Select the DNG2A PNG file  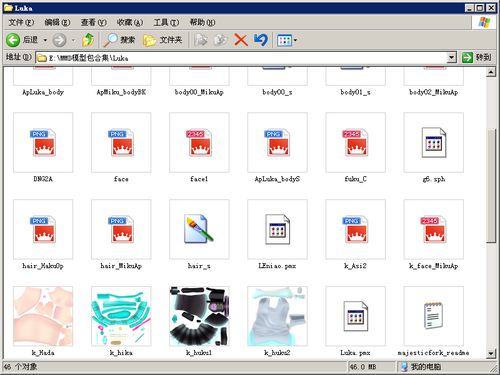pyautogui.click(x=43, y=142)
